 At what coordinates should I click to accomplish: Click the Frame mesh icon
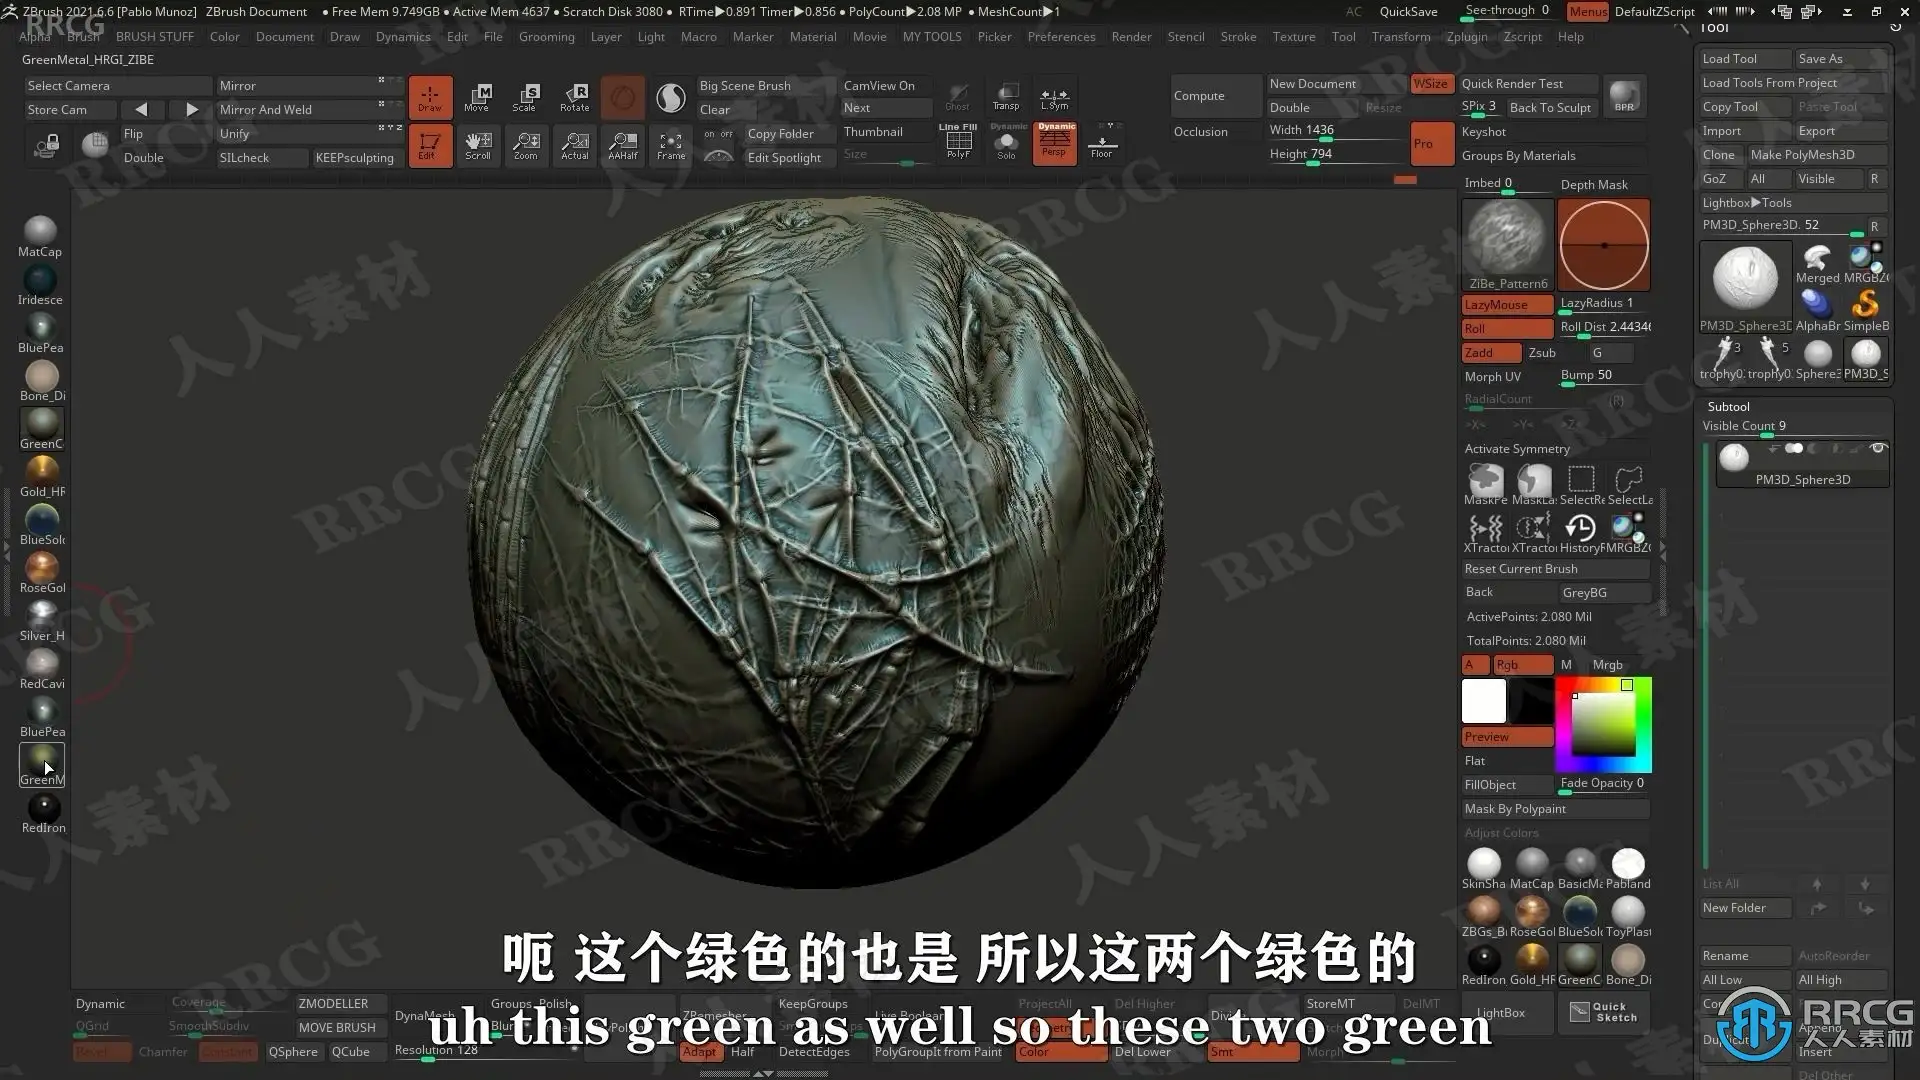point(671,145)
